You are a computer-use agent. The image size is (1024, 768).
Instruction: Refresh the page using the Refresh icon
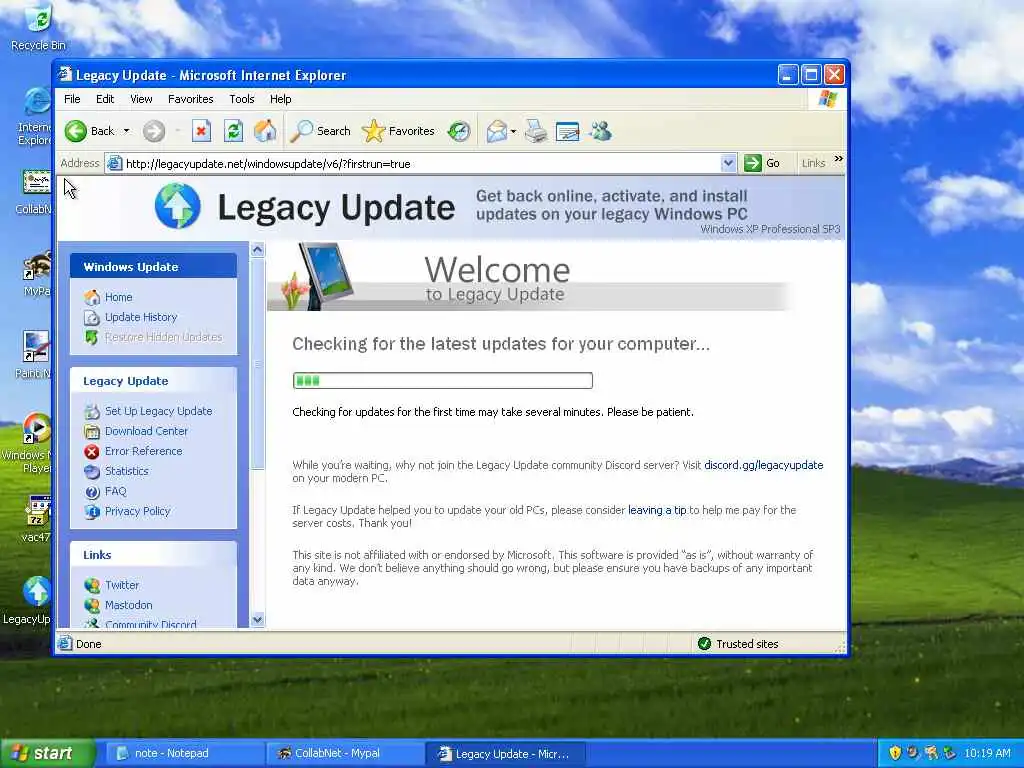233,131
